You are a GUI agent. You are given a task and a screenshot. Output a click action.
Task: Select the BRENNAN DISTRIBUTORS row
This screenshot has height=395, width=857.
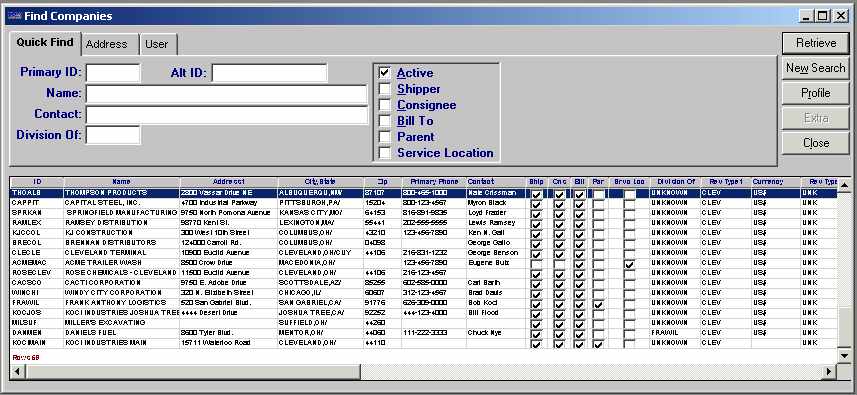point(424,243)
